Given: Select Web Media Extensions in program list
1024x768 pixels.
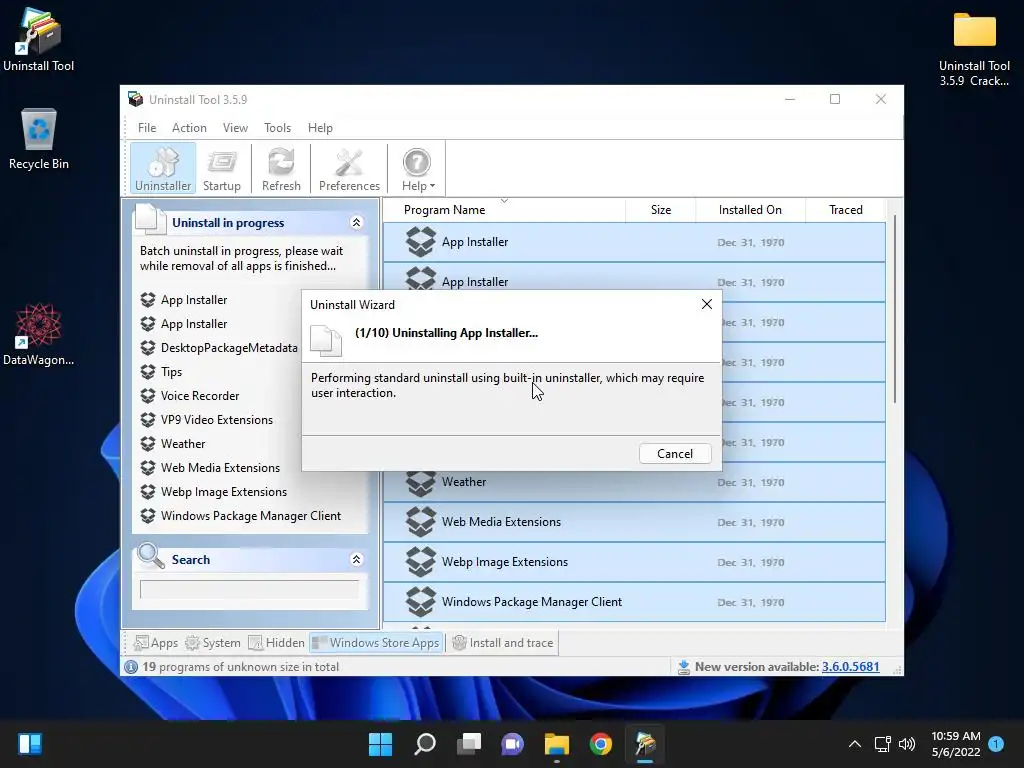Looking at the screenshot, I should pyautogui.click(x=634, y=522).
